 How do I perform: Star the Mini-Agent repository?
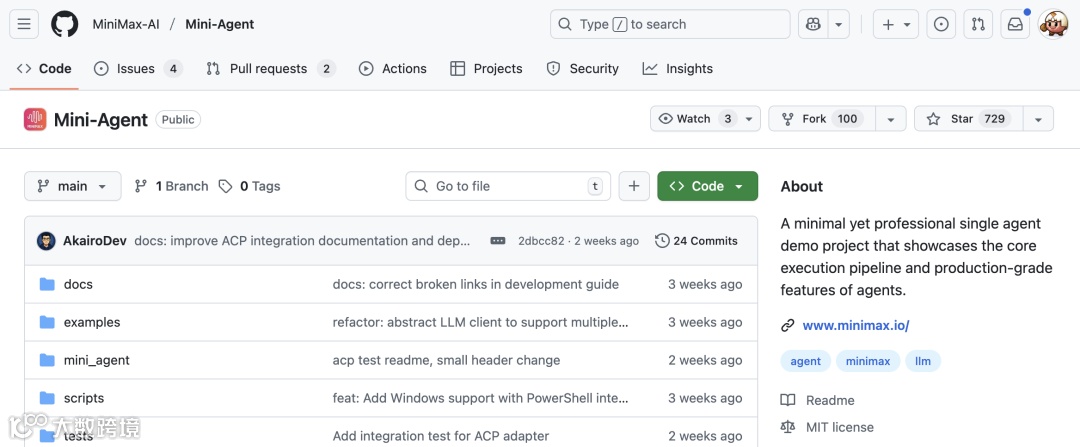click(x=962, y=119)
